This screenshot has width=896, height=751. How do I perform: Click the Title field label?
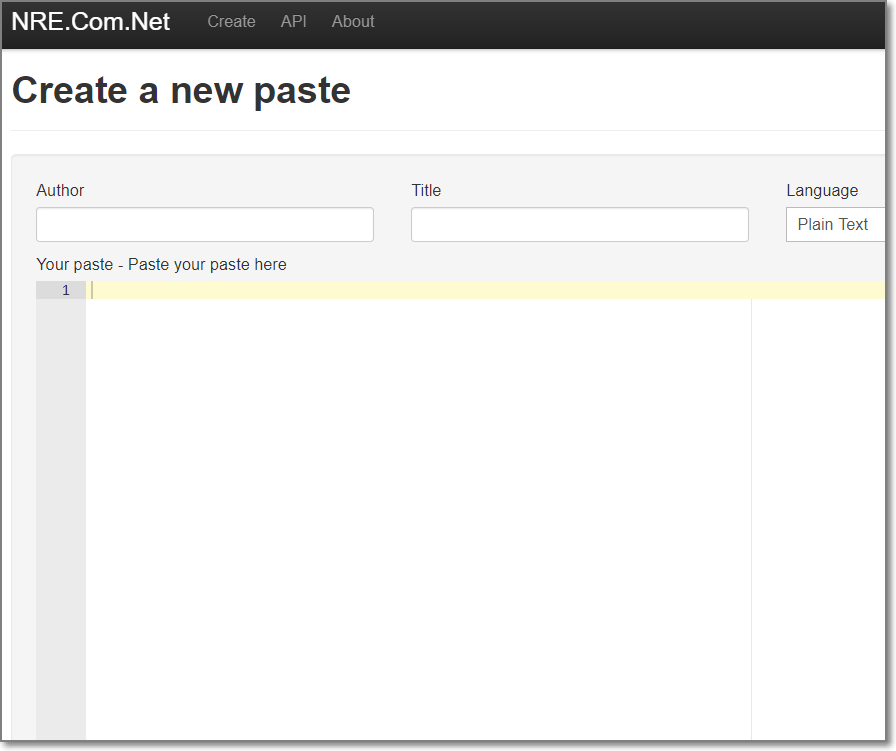coord(426,191)
